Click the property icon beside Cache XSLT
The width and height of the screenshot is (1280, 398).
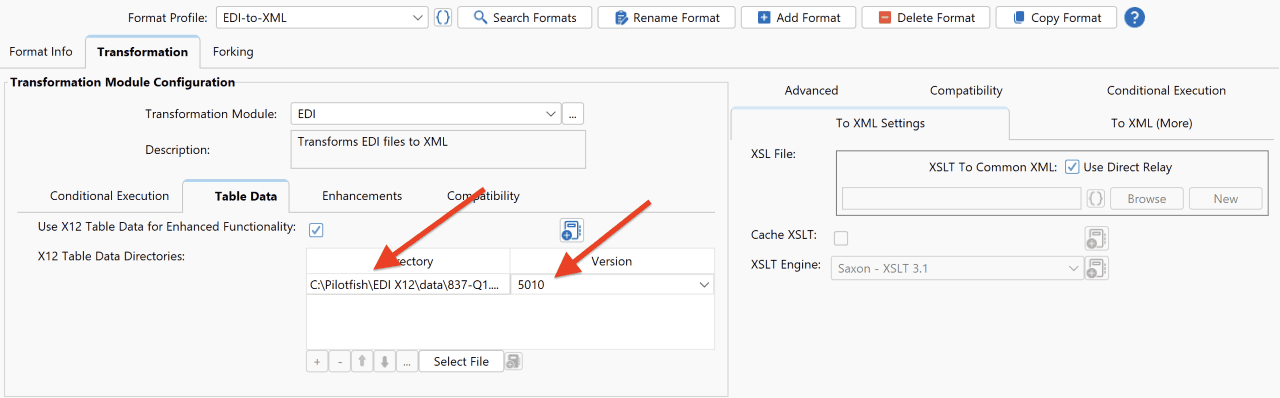pos(1097,238)
